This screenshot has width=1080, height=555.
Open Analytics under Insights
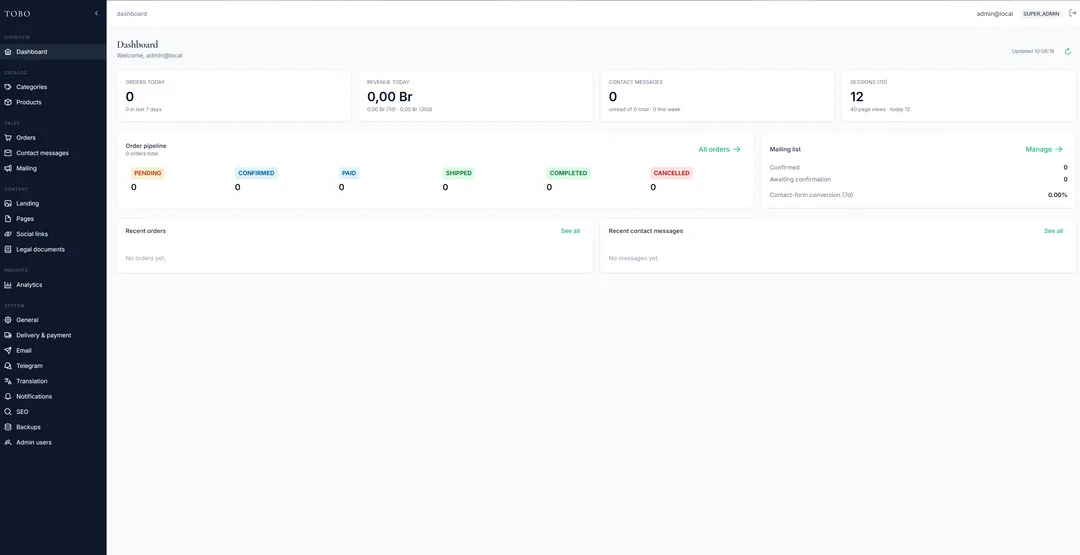pos(53,284)
